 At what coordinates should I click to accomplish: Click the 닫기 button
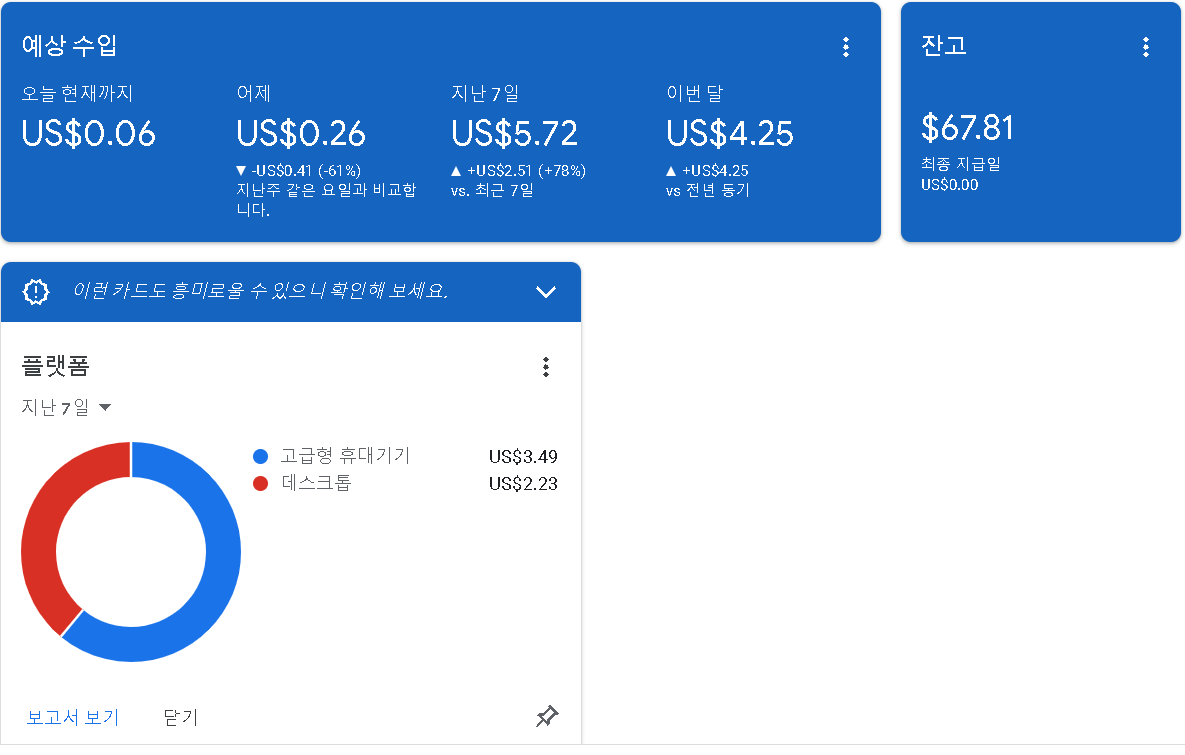[x=181, y=717]
